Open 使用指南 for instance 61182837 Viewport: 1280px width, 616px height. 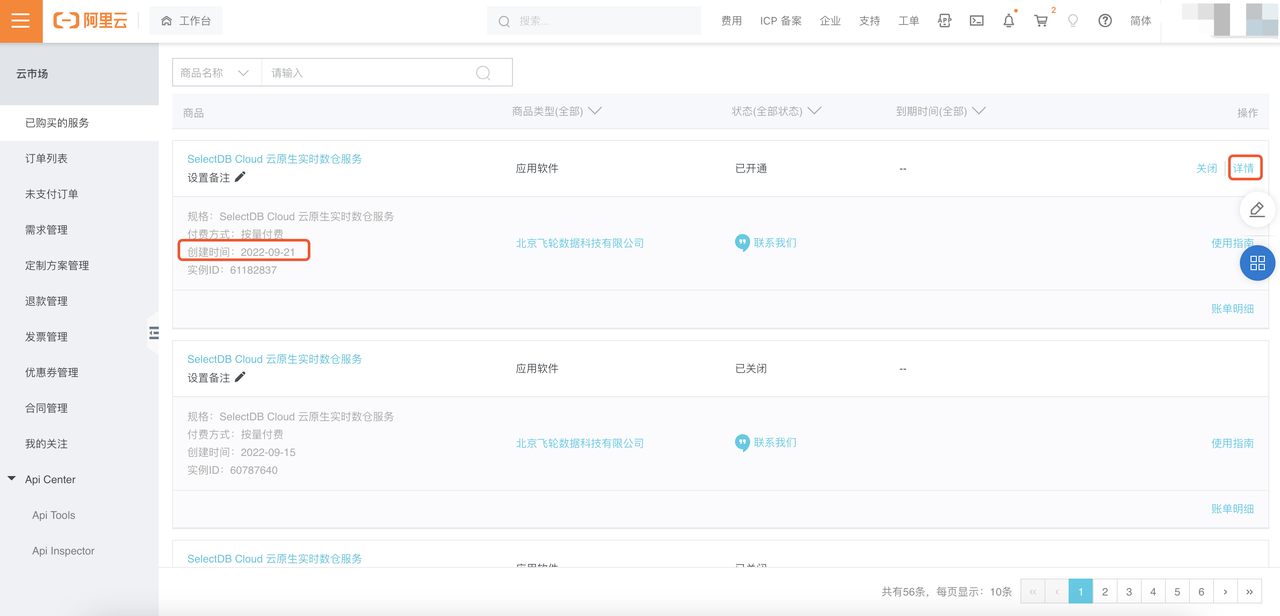click(1232, 243)
